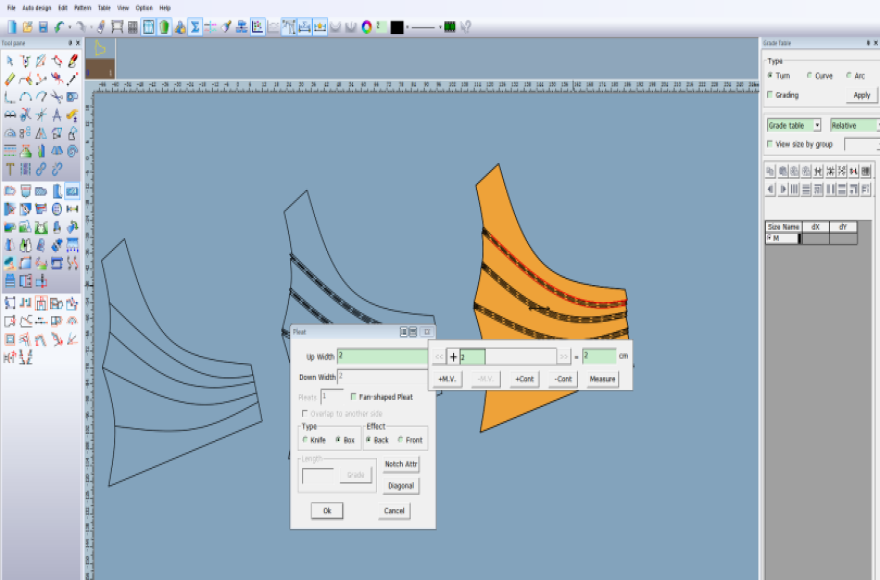Screen dimensions: 880x580
Task: Click the black color swatch in the toolbar
Action: tap(397, 27)
